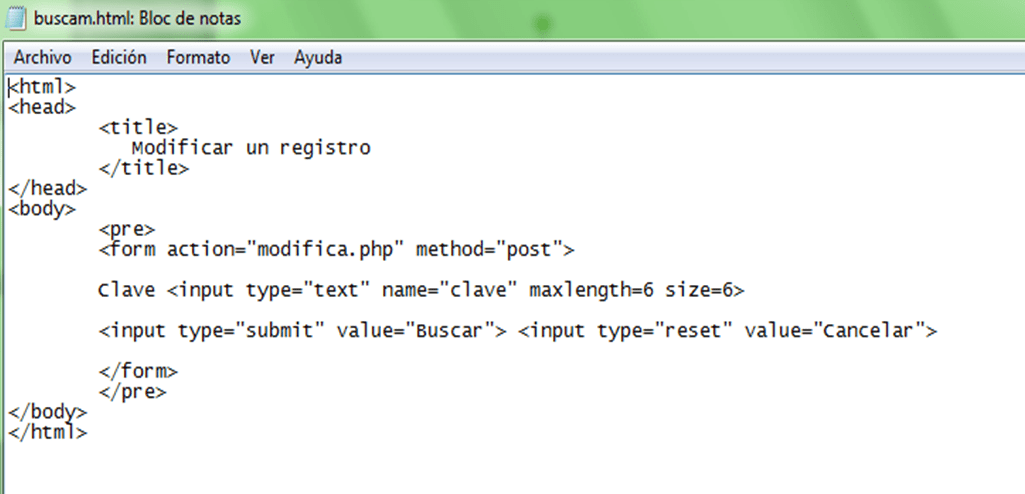
Task: Click the buscam.html window title text
Action: [137, 18]
